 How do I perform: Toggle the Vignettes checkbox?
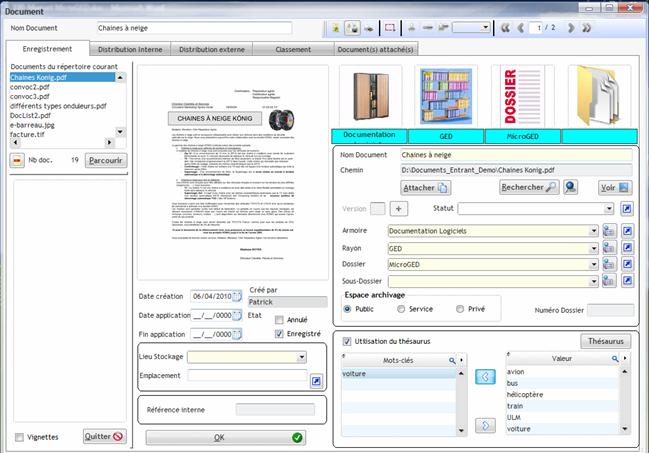coord(20,437)
